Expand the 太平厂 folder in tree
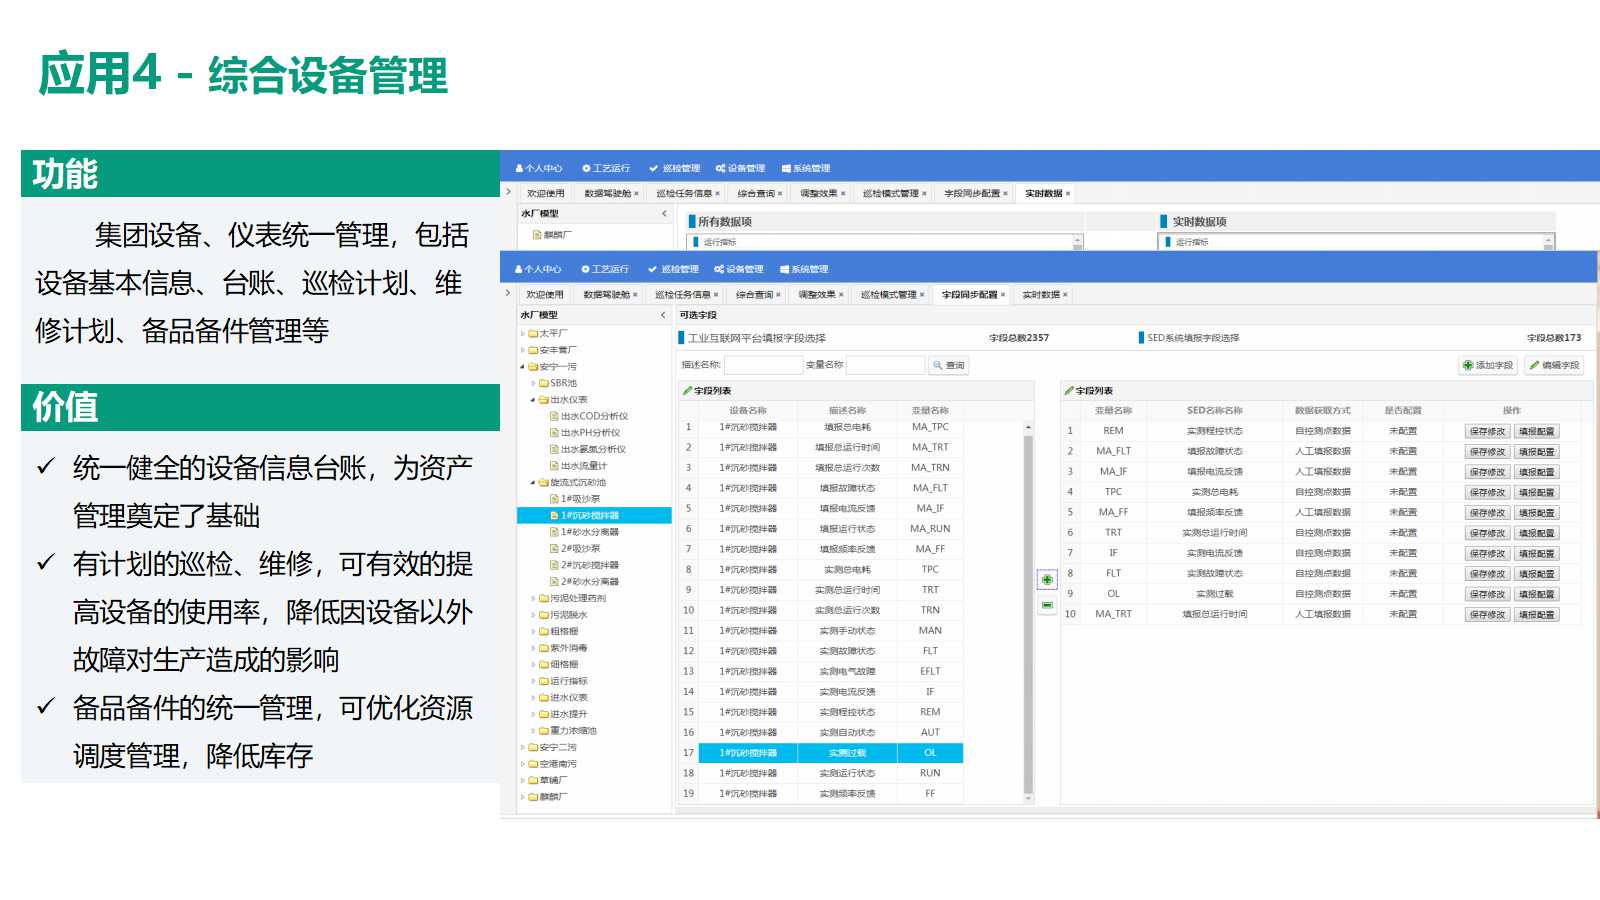Image resolution: width=1600 pixels, height=900 pixels. [x=522, y=334]
